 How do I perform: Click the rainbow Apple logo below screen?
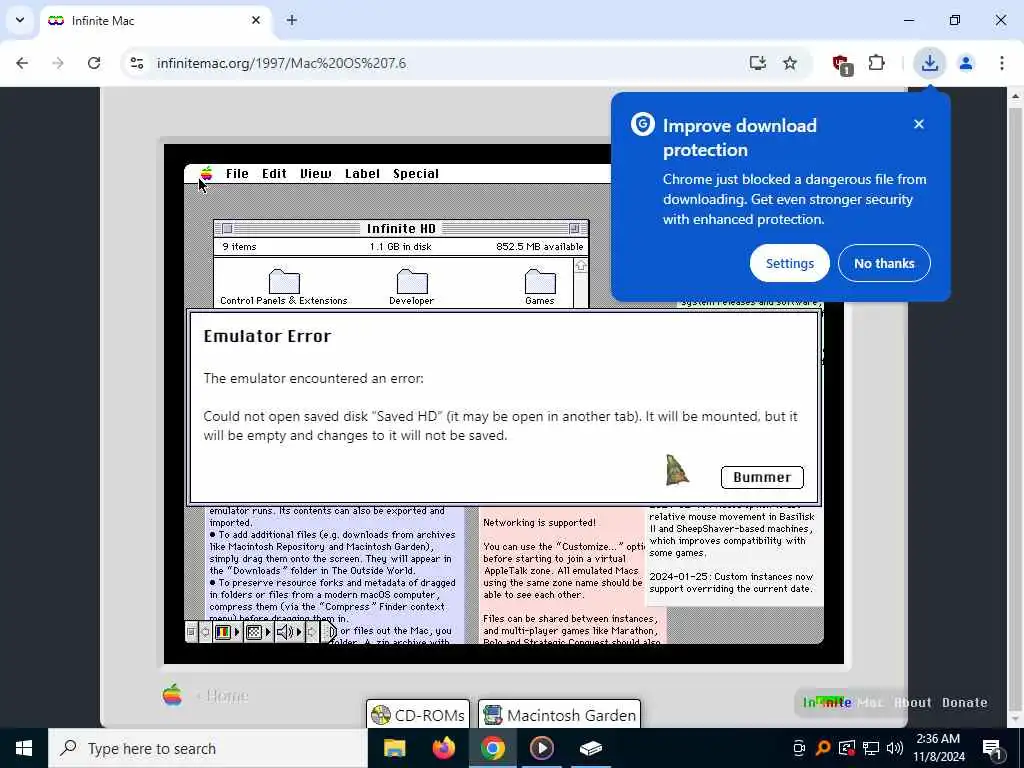point(172,694)
